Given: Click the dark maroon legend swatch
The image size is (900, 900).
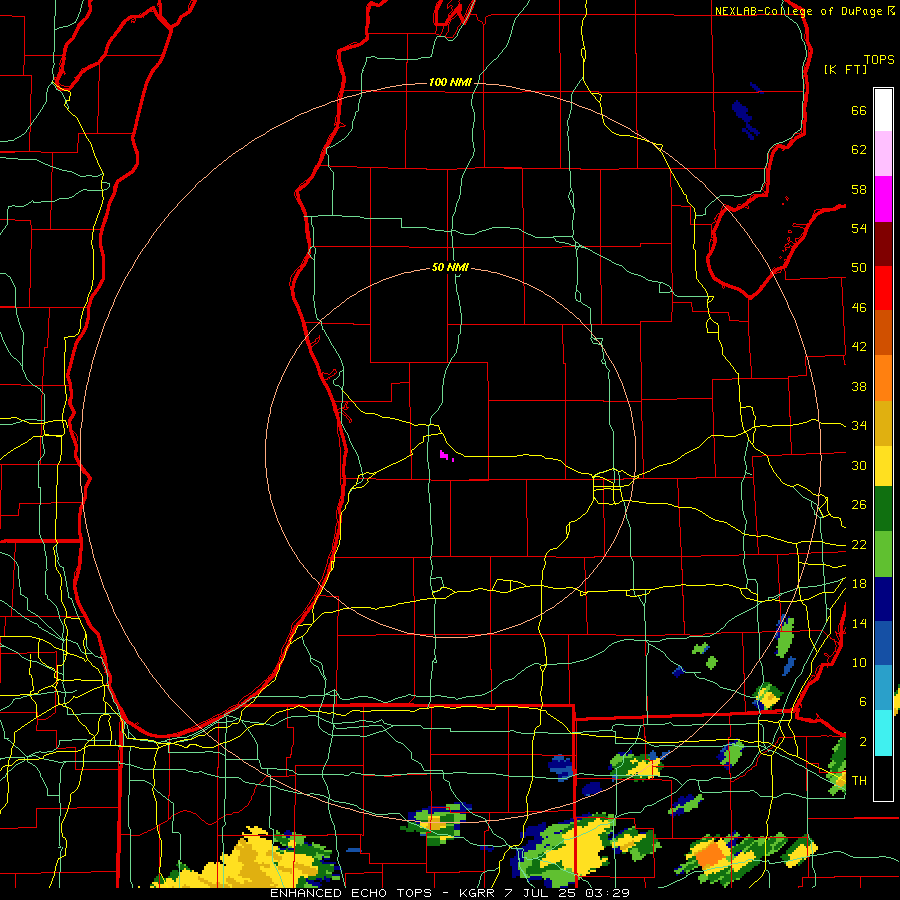Looking at the screenshot, I should pyautogui.click(x=883, y=245).
